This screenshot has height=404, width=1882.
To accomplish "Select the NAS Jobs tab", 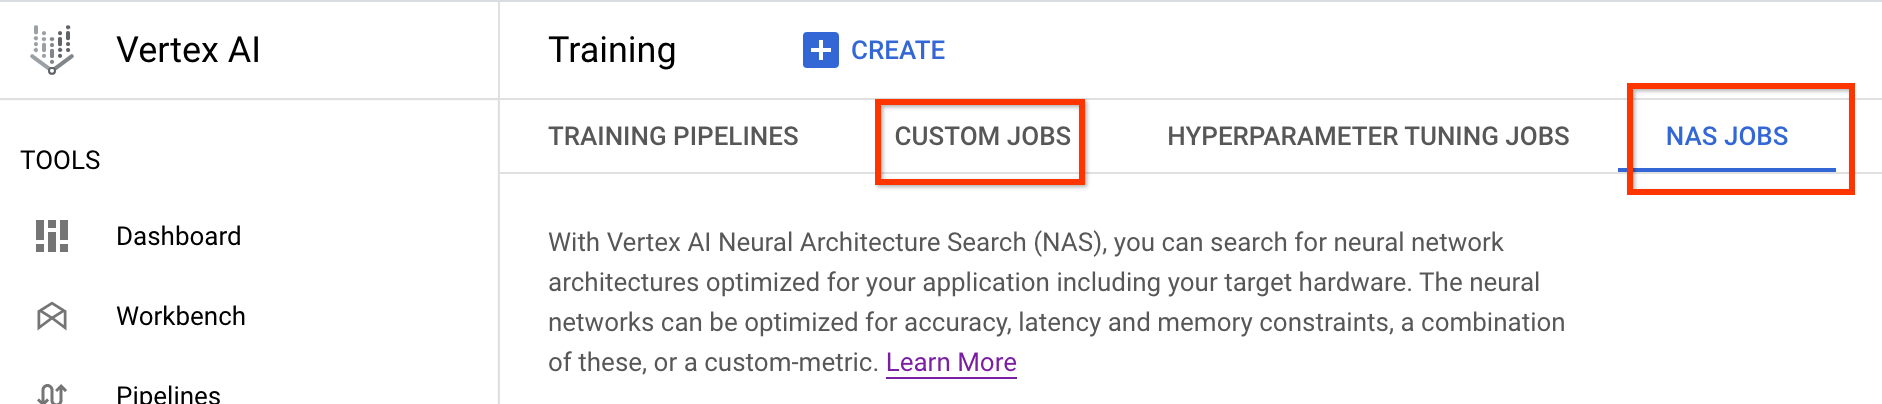I will pyautogui.click(x=1727, y=136).
